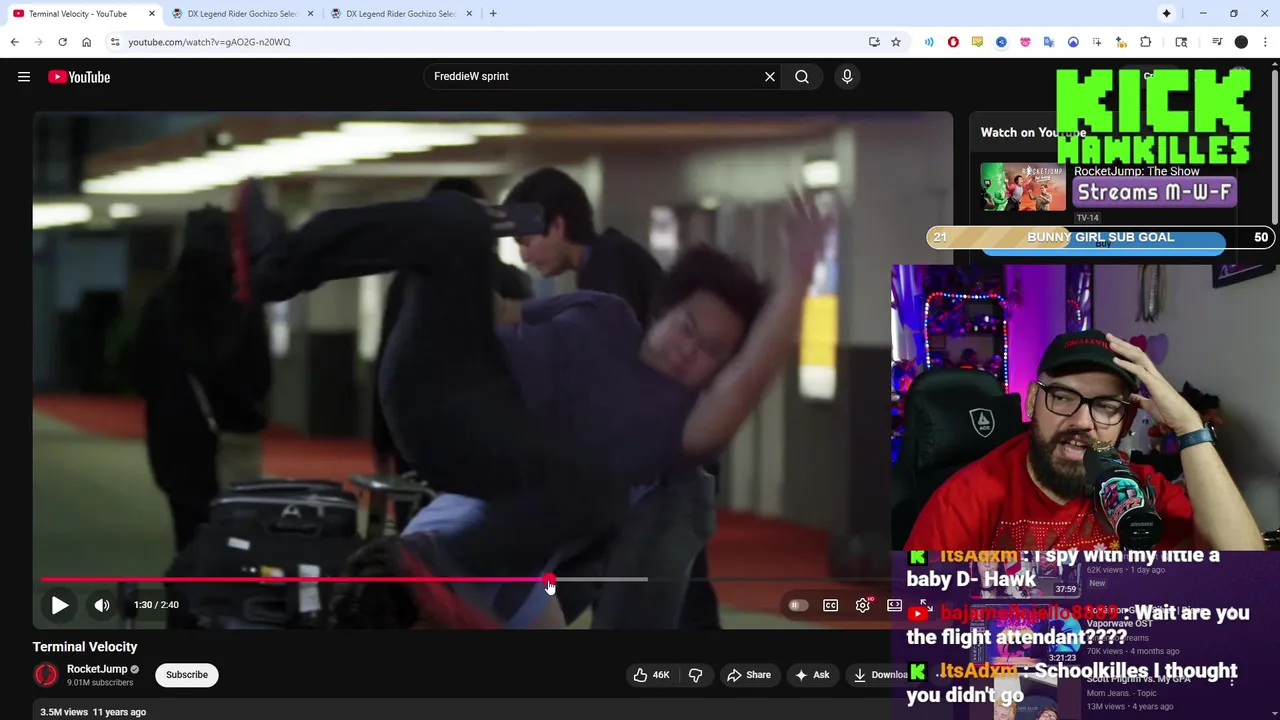Switch to the third DX Legend Rider tab
This screenshot has width=1280, height=720.
coord(400,14)
